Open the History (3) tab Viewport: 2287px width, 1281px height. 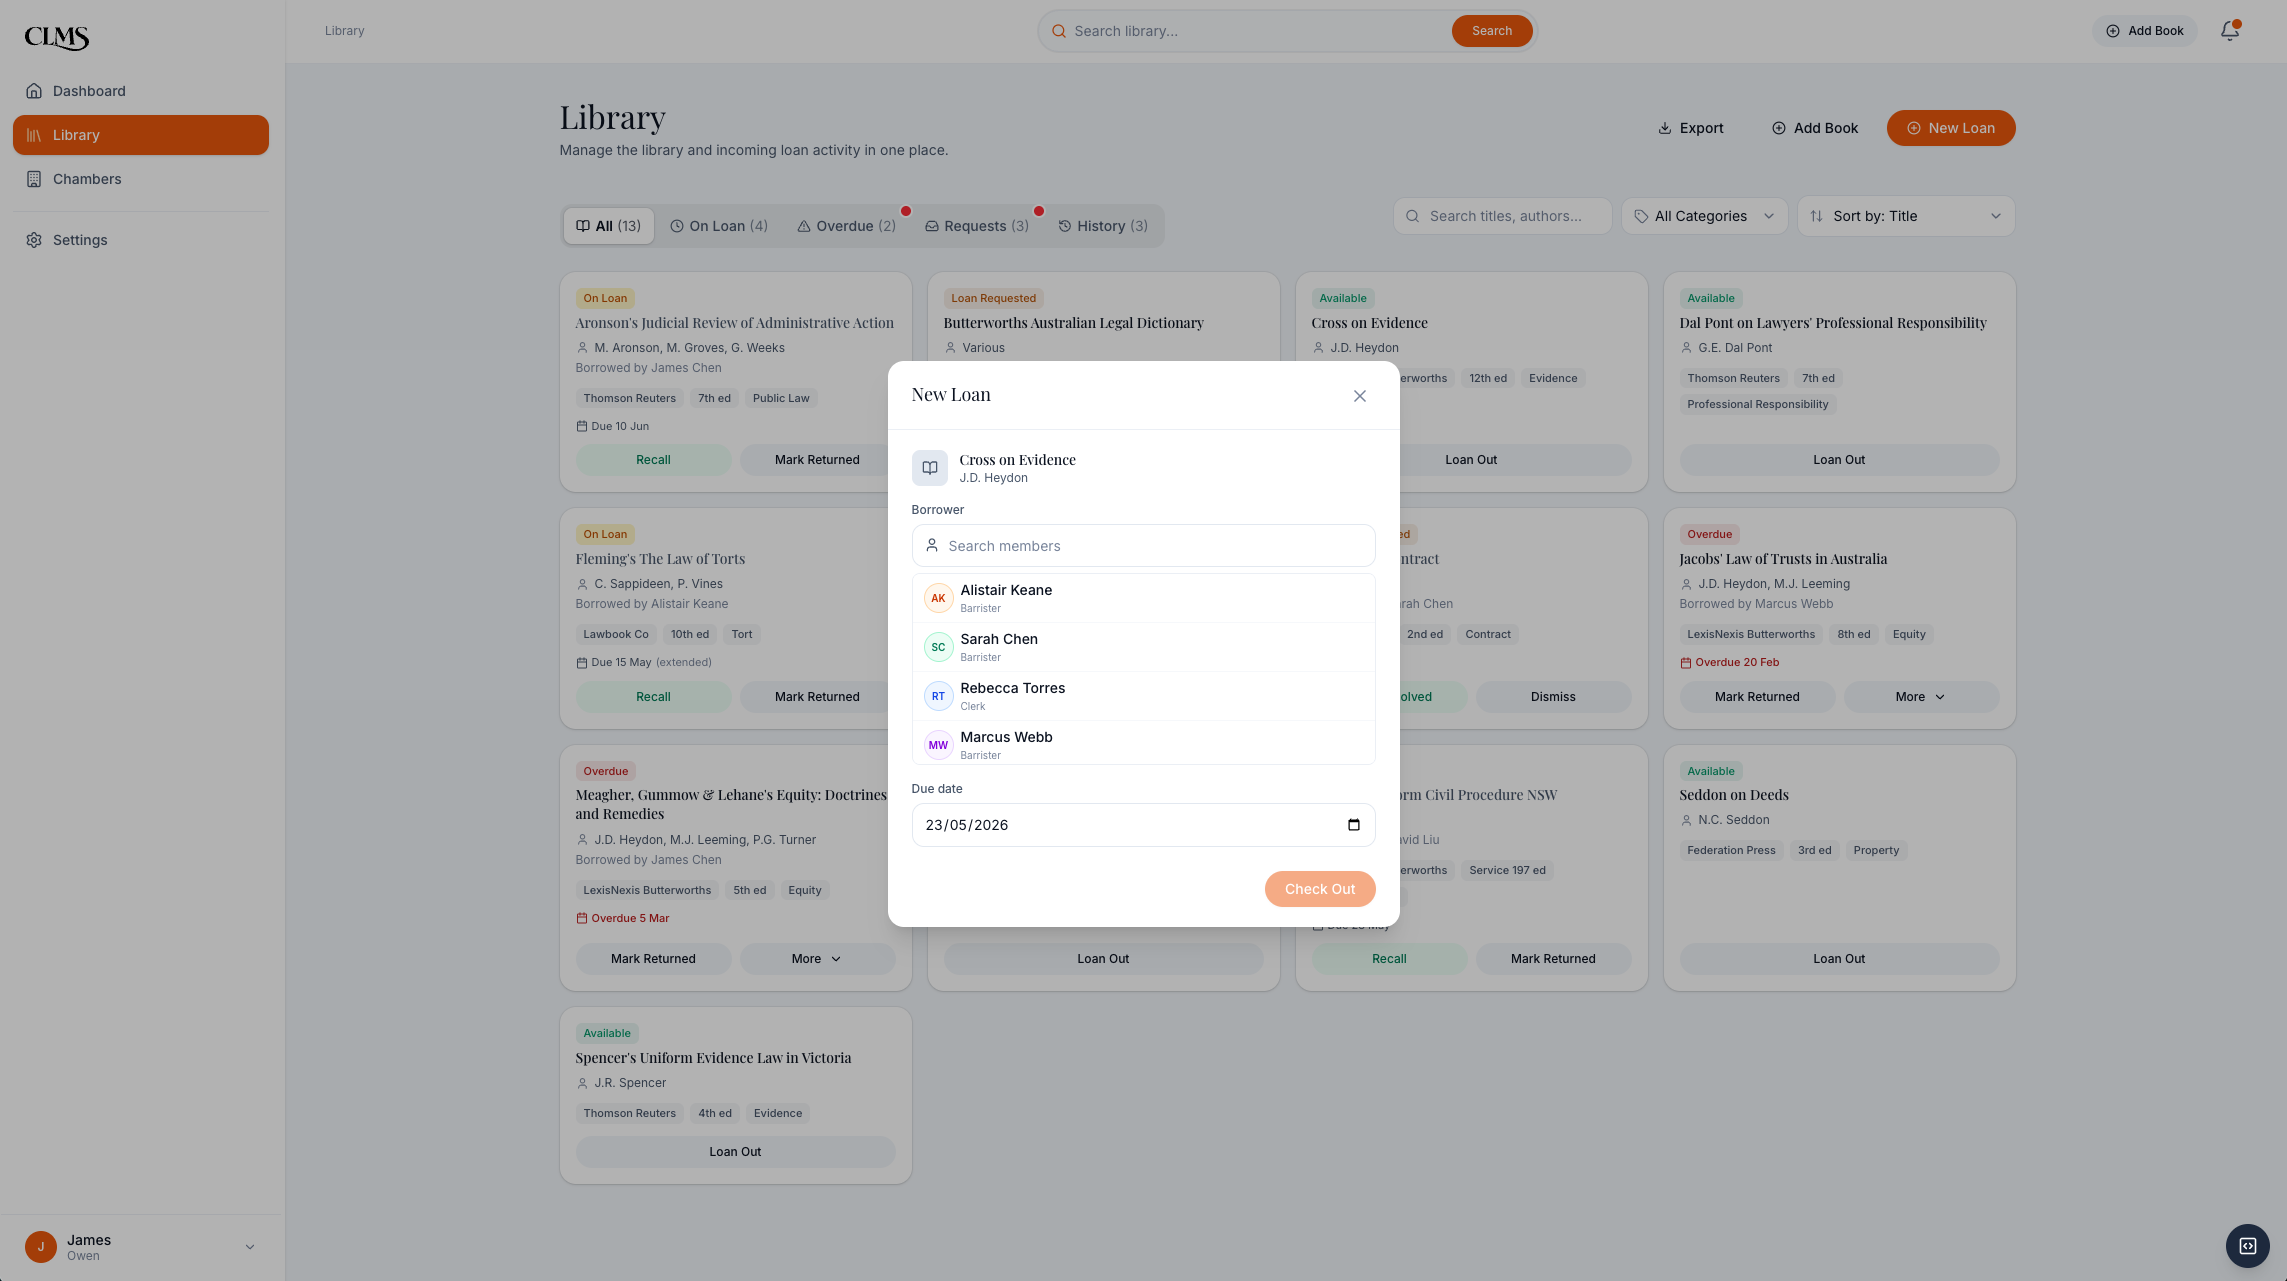1103,226
